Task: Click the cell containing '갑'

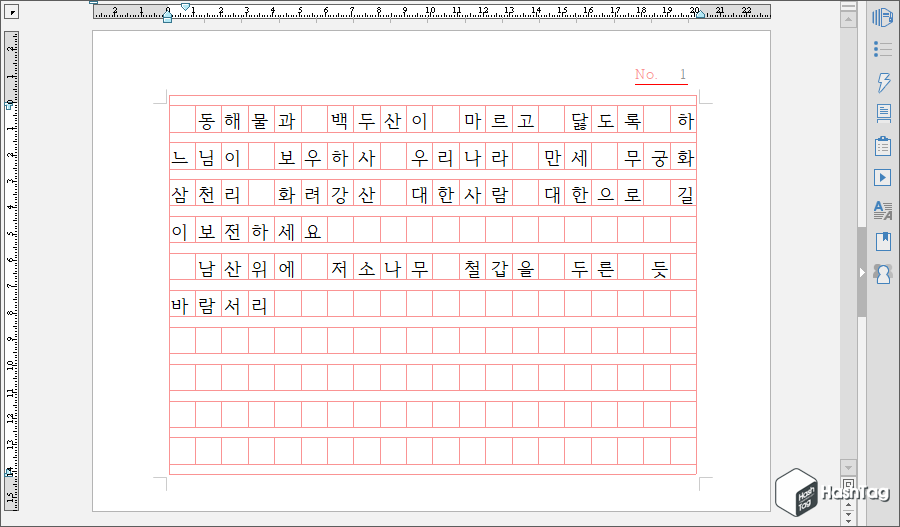Action: [x=499, y=267]
